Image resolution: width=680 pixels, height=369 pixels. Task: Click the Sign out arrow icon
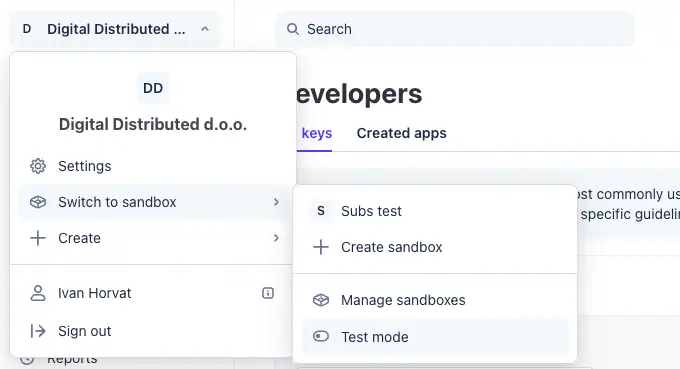point(38,331)
